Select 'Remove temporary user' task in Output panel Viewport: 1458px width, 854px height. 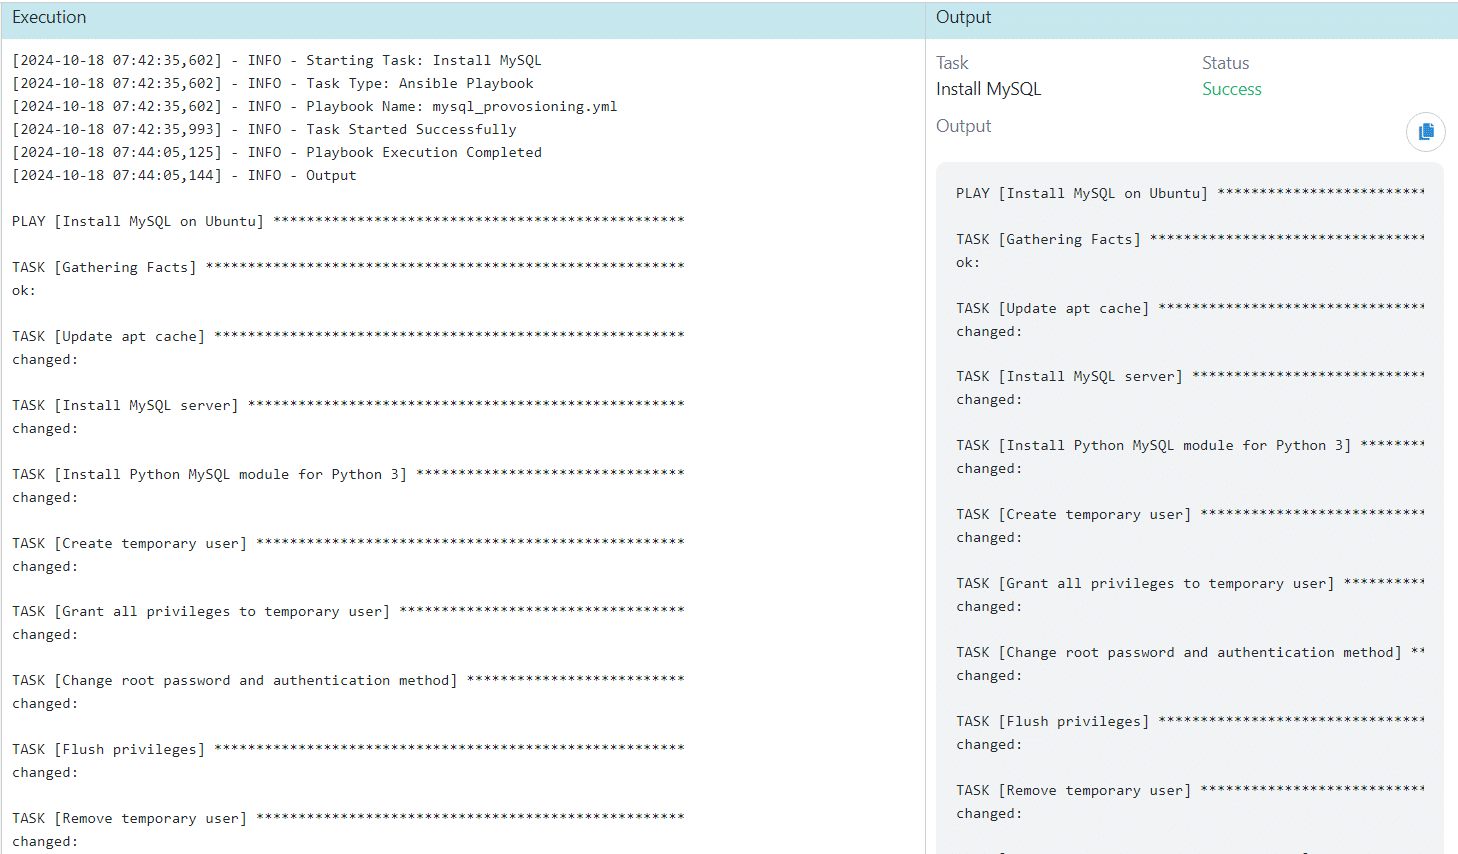[1190, 791]
